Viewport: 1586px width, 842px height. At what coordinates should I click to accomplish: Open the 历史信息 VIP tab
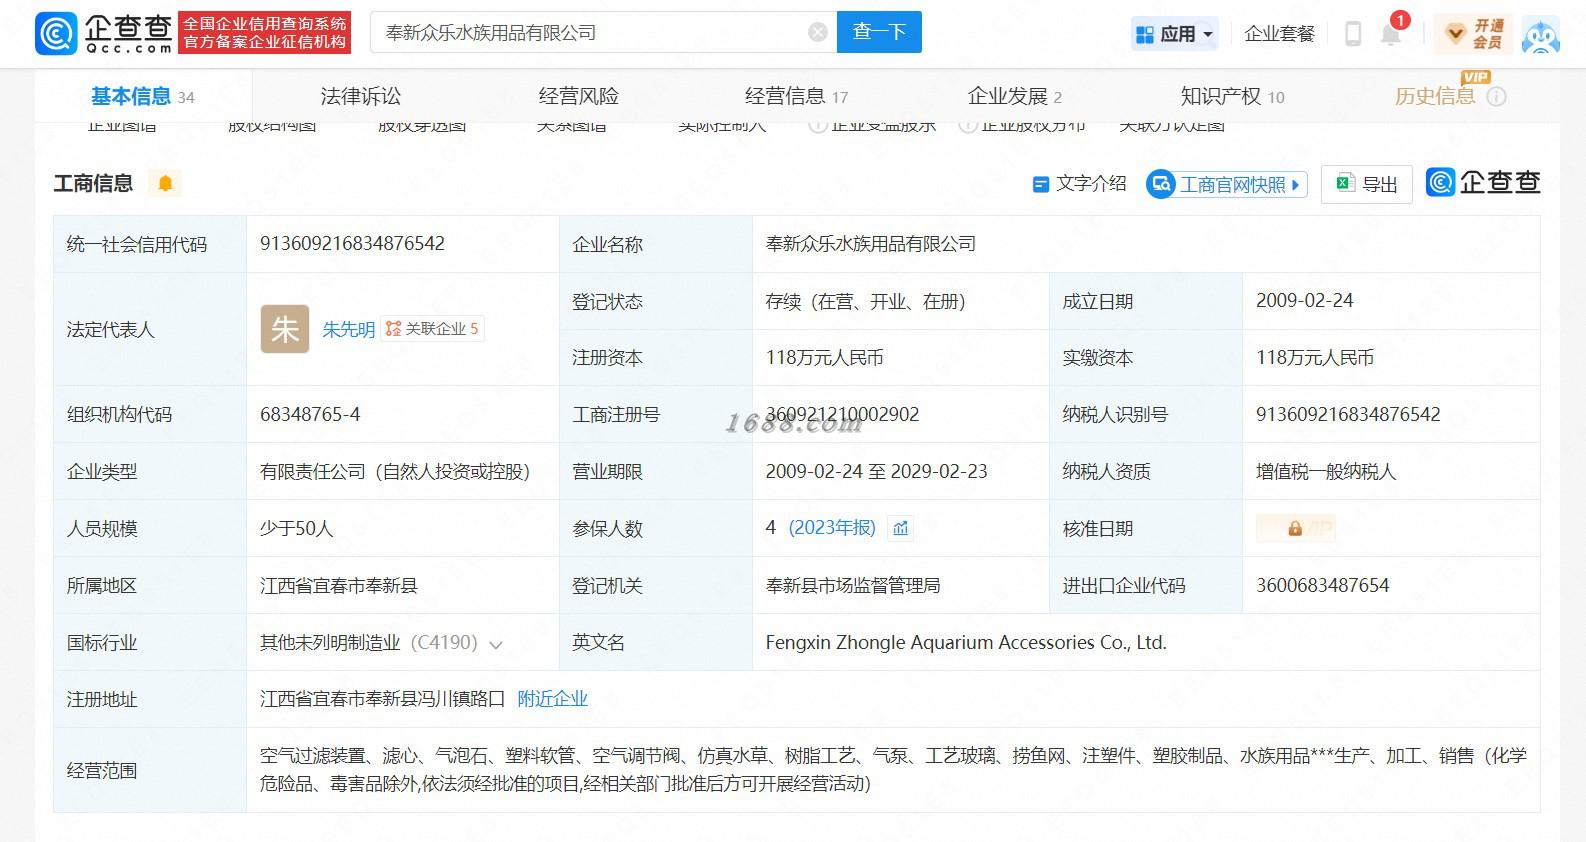[1435, 96]
